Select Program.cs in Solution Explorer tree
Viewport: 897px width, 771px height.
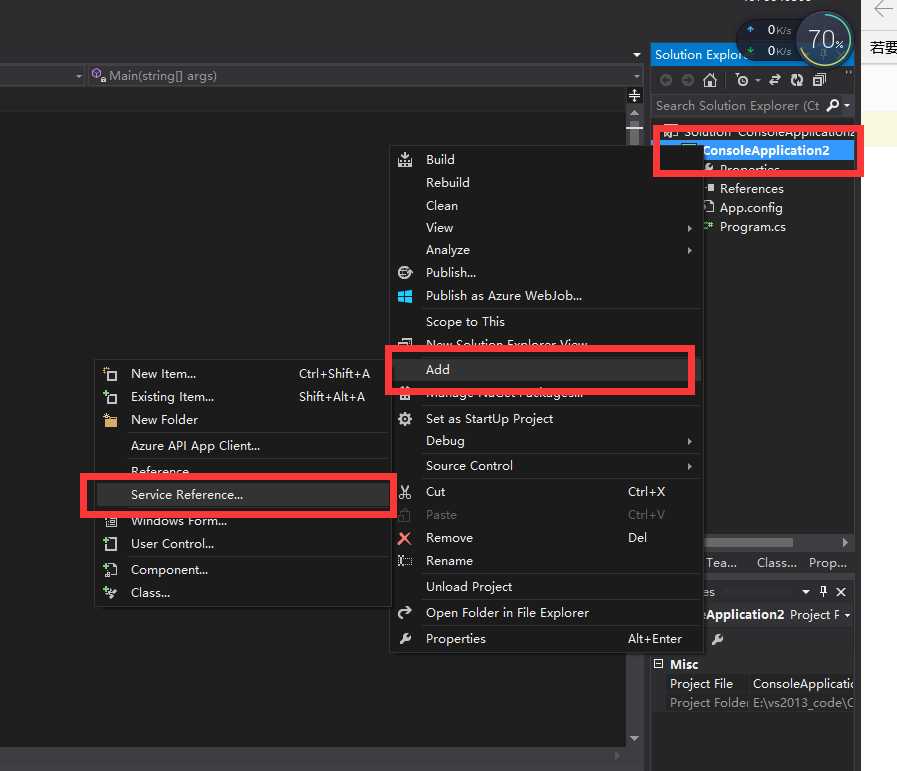click(x=752, y=226)
